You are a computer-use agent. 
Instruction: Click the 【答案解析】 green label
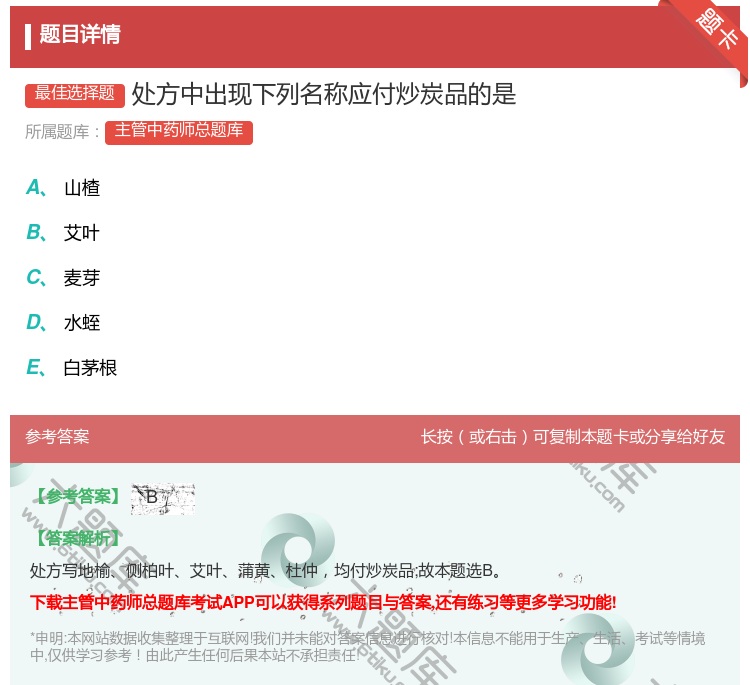tap(78, 539)
